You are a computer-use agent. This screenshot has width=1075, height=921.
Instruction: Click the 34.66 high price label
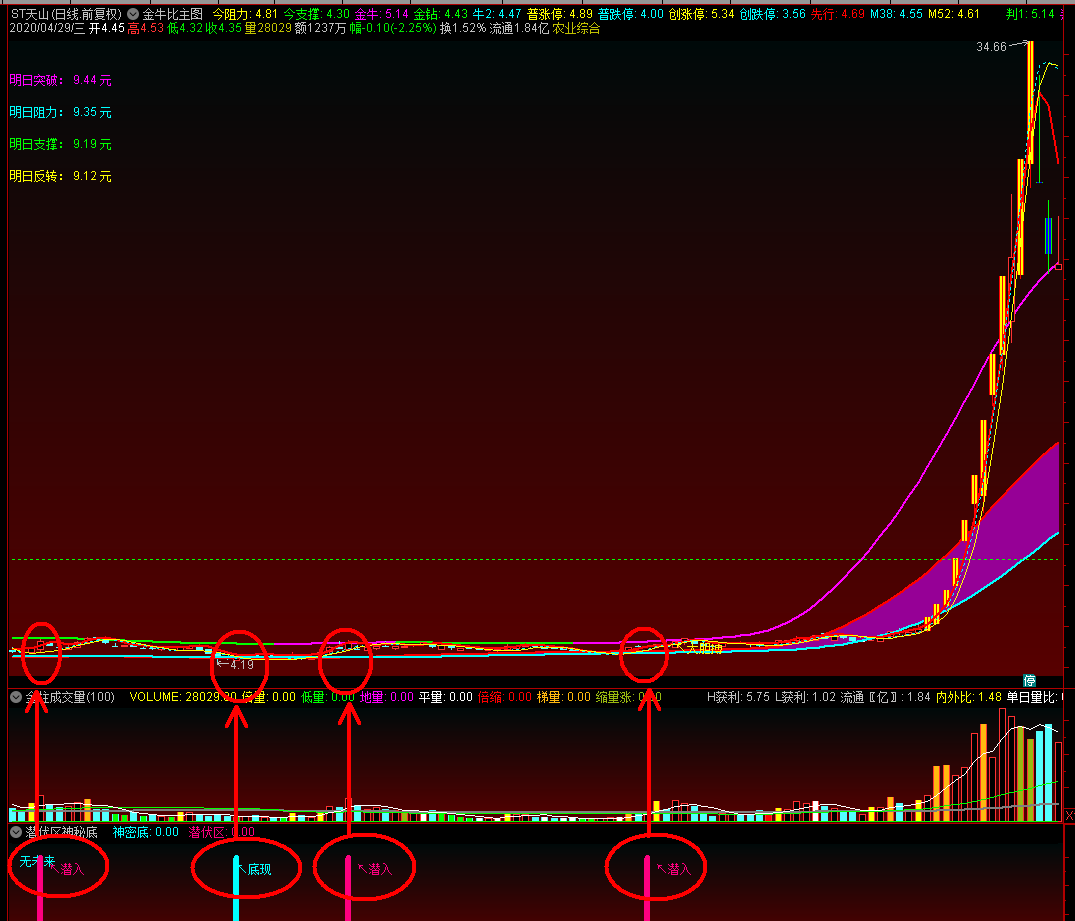pos(991,47)
